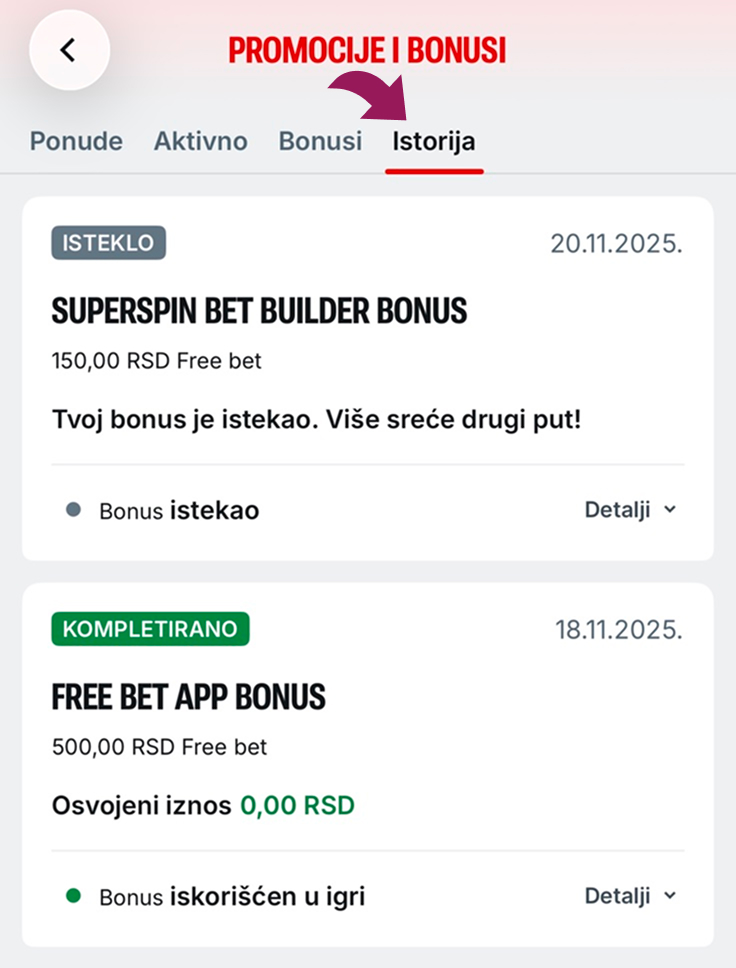Click the ISTEKLO status badge
Screen dimensions: 736x968
tap(109, 243)
